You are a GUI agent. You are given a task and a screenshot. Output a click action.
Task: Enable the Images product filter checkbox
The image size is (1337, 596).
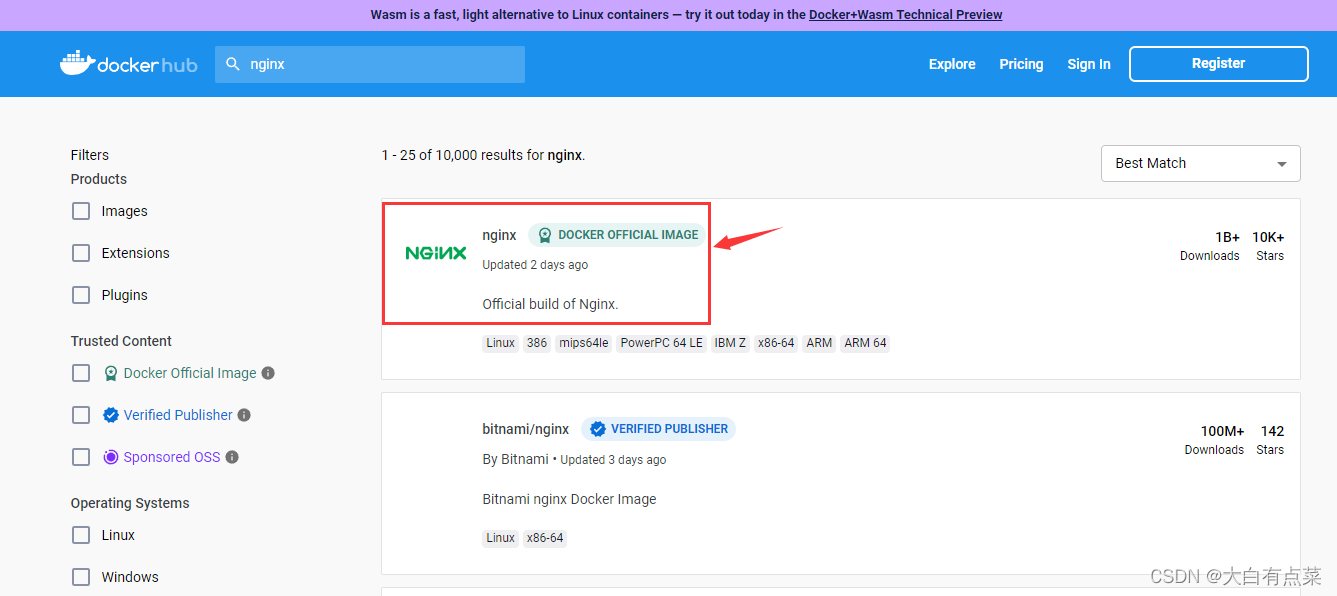[81, 211]
